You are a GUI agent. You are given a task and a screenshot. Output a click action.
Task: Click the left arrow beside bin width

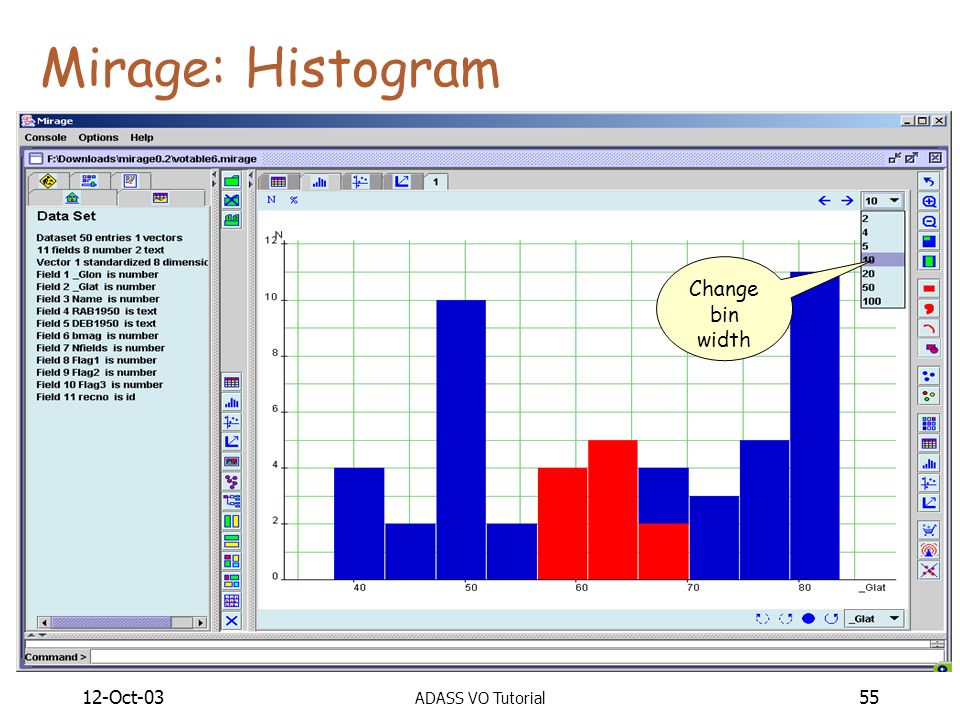click(825, 200)
